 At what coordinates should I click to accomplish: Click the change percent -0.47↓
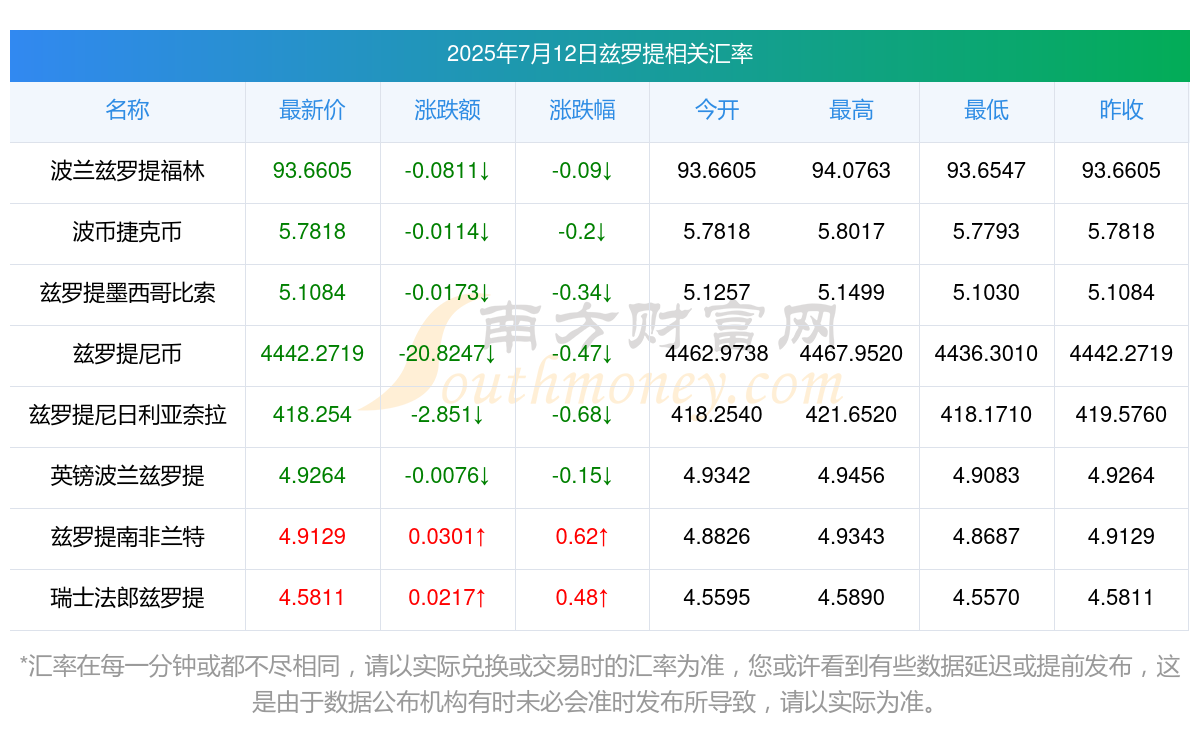pos(582,354)
